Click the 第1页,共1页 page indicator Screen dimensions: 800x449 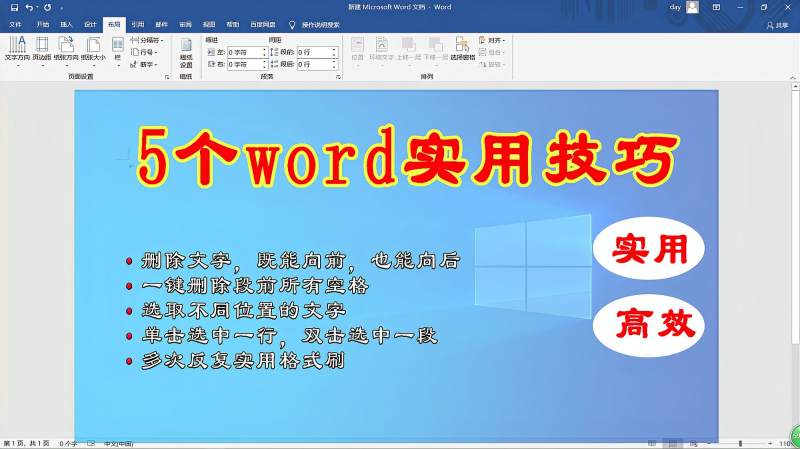(26, 444)
